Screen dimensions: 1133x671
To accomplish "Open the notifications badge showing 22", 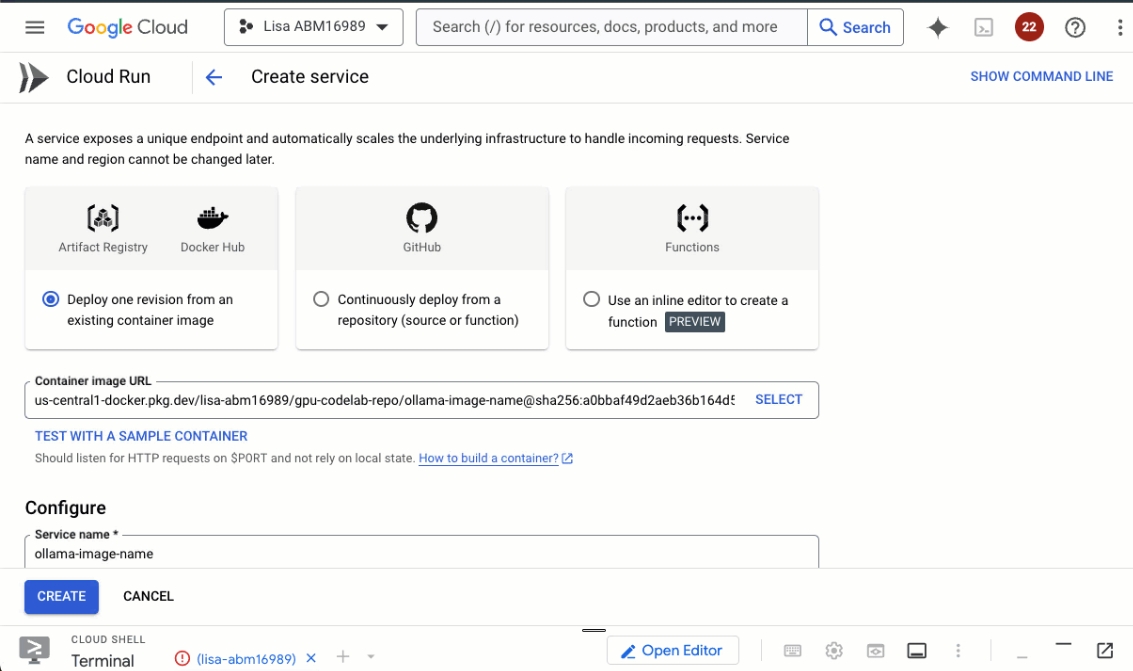I will pyautogui.click(x=1029, y=27).
